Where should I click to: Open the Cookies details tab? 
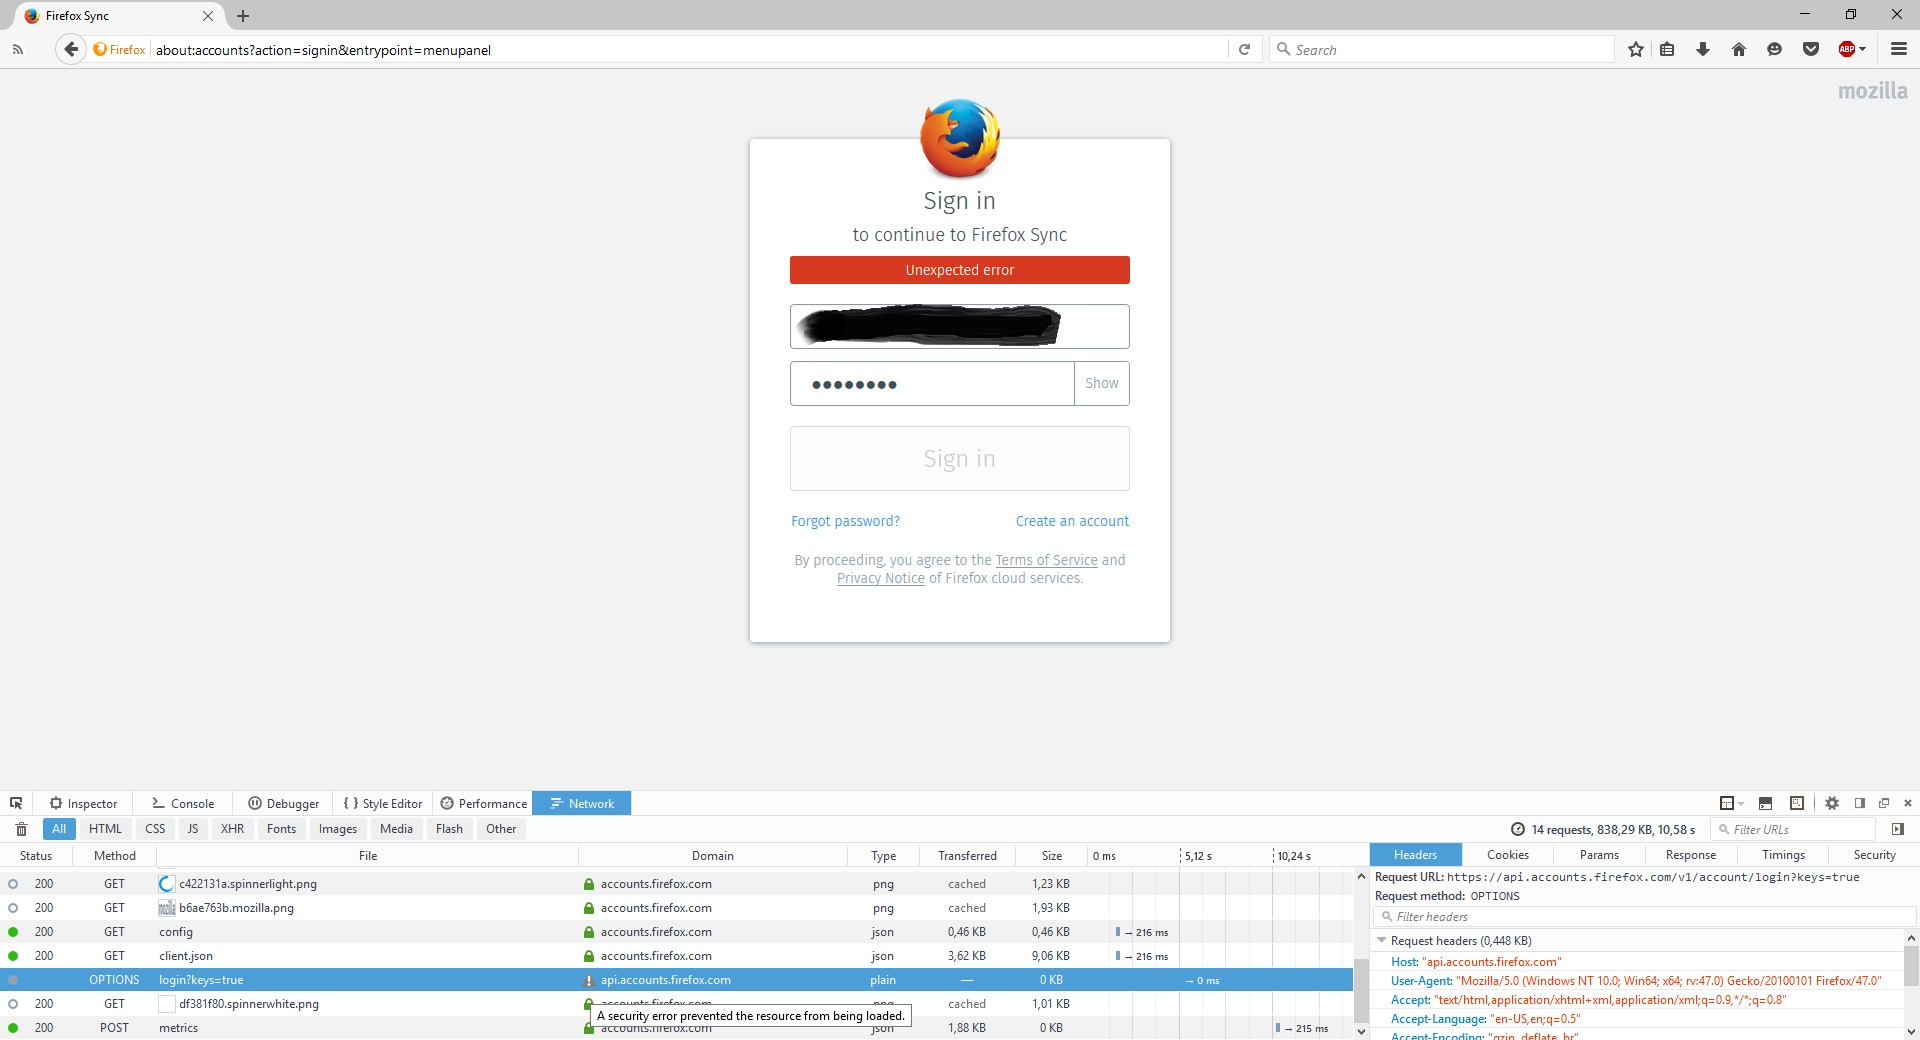click(1507, 855)
